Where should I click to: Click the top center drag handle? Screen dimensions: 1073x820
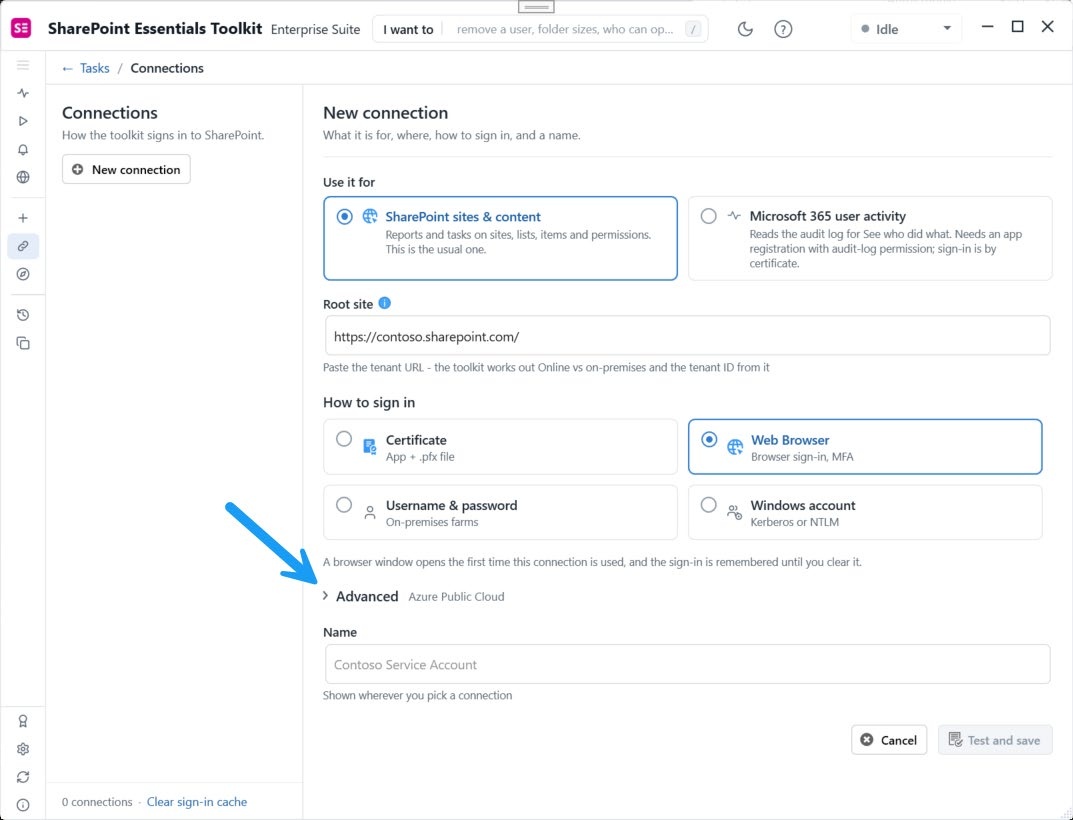[x=536, y=7]
